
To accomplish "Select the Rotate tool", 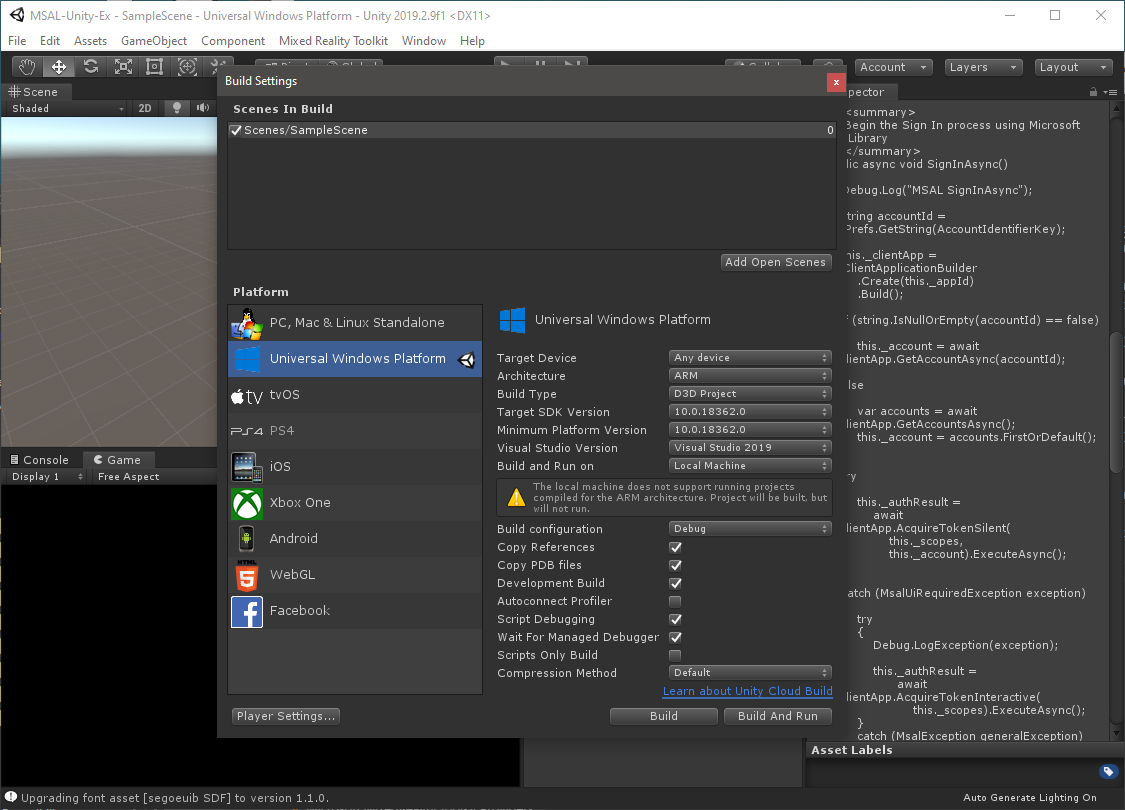I will coord(90,66).
